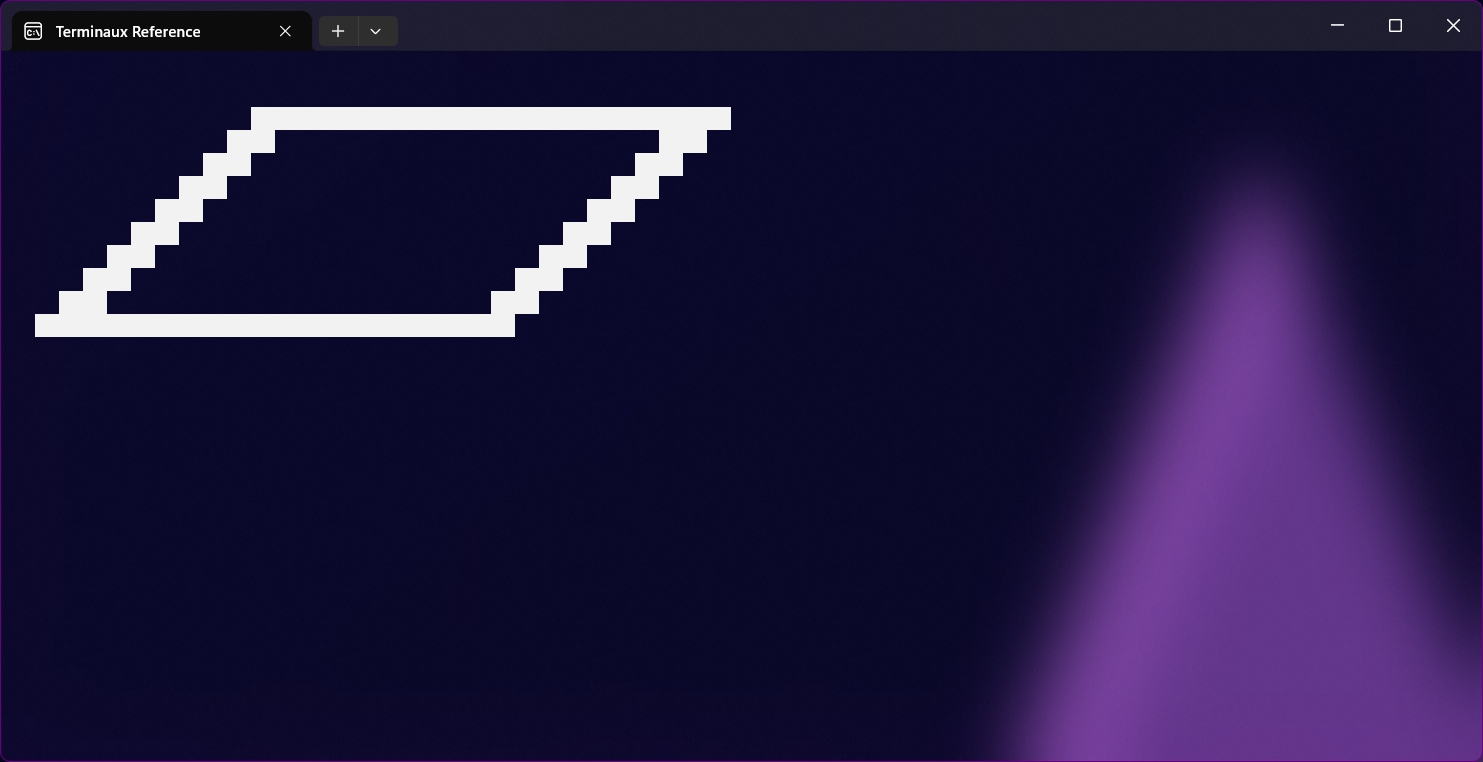This screenshot has width=1483, height=762.
Task: Click the top-left corner of the parallelogram
Action: [x=263, y=118]
